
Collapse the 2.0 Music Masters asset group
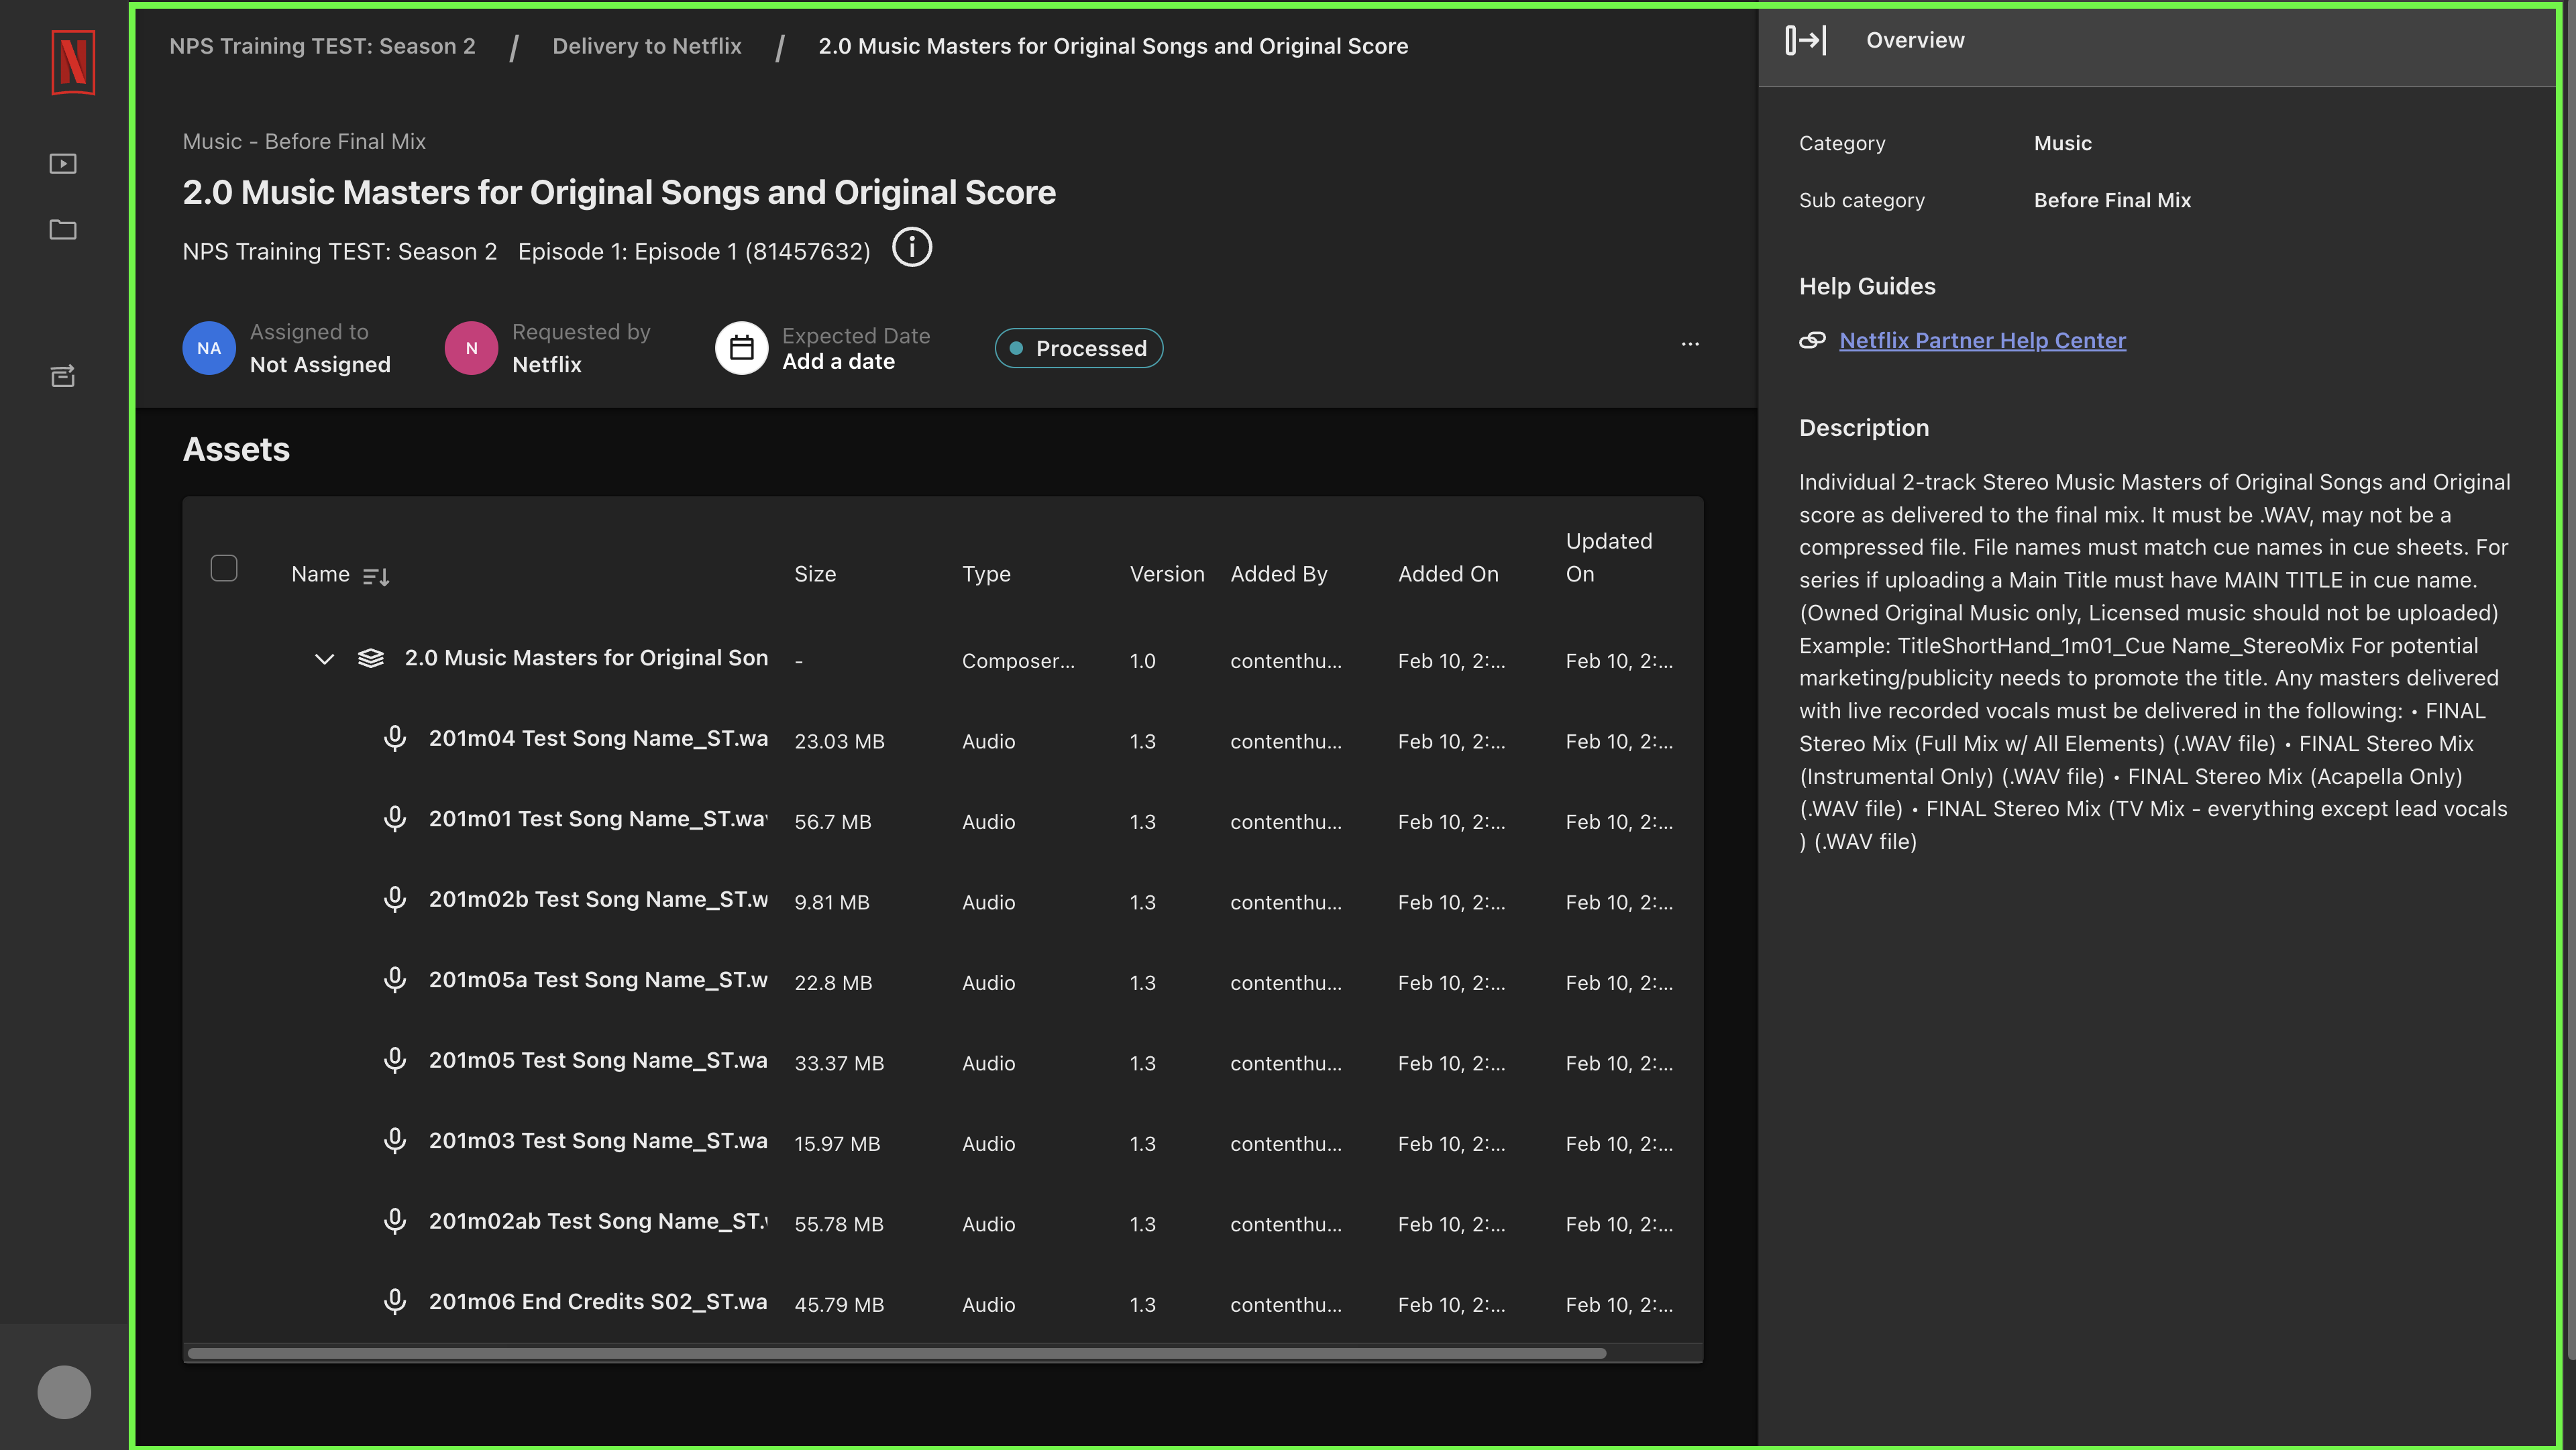(324, 659)
